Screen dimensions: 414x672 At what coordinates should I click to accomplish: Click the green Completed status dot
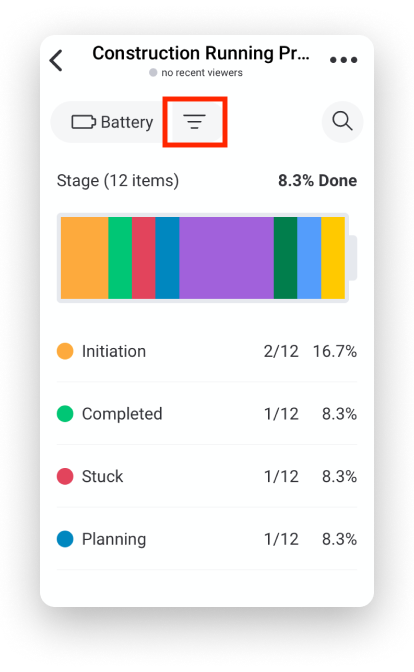pos(65,414)
